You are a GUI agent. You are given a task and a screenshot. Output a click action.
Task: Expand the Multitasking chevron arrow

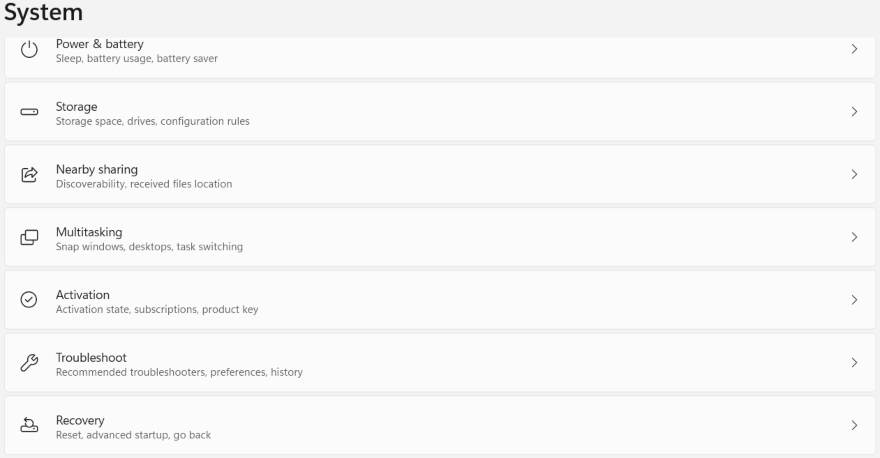tap(854, 237)
